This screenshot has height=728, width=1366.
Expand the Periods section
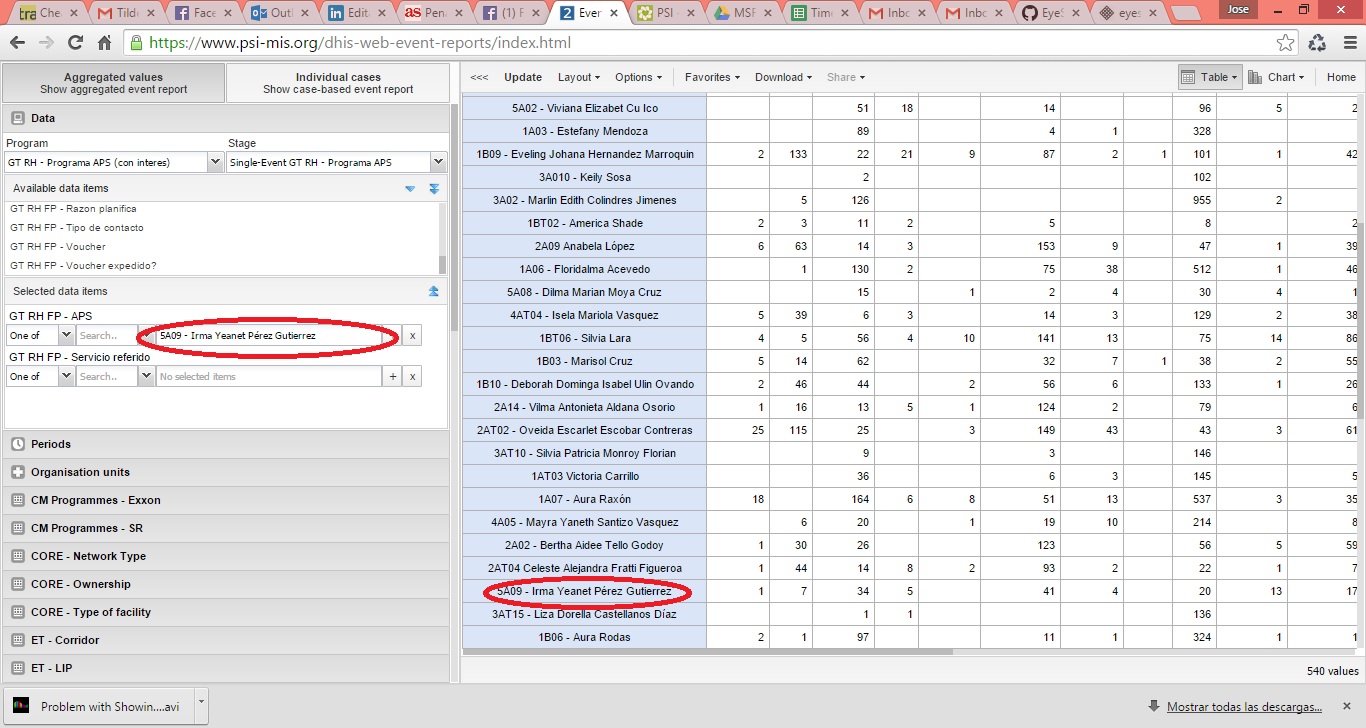(50, 444)
